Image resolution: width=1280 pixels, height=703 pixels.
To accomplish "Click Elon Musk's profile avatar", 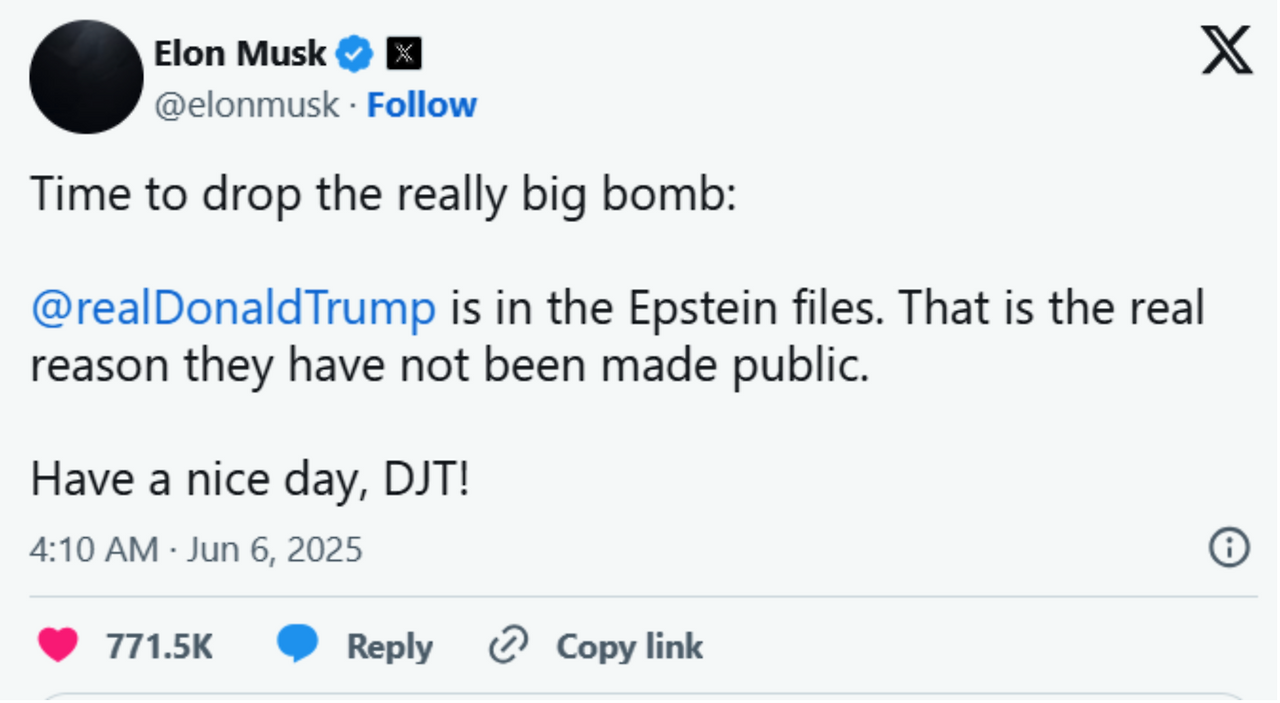I will point(86,77).
